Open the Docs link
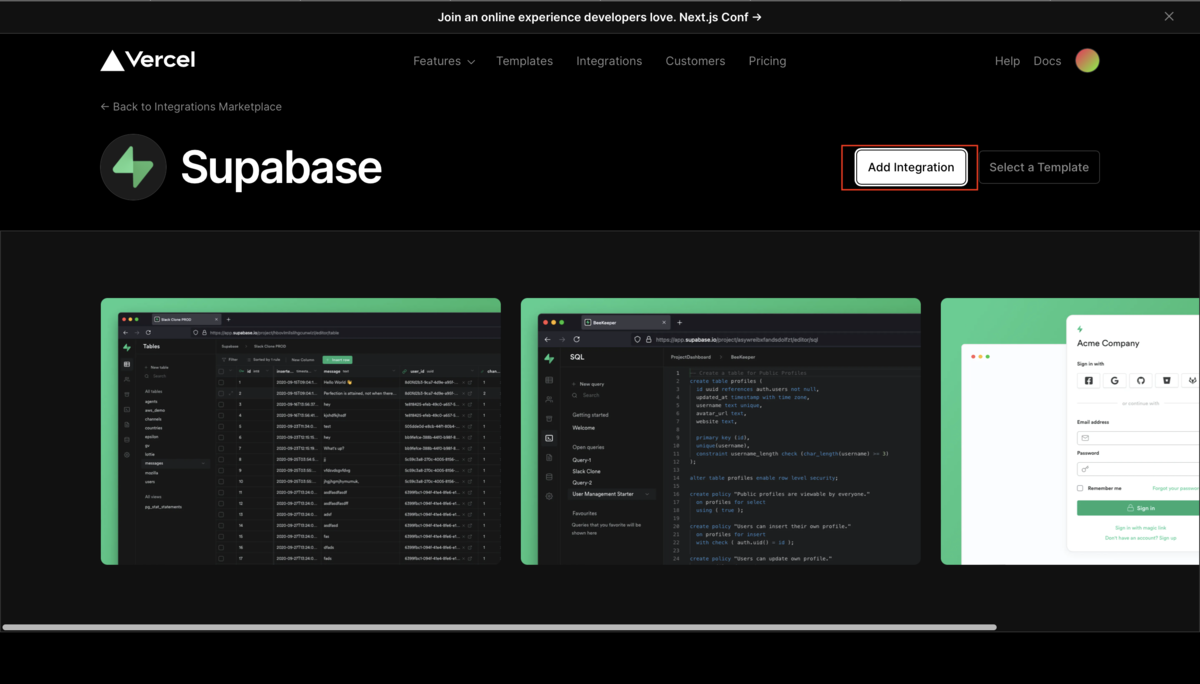1200x684 pixels. pyautogui.click(x=1047, y=61)
